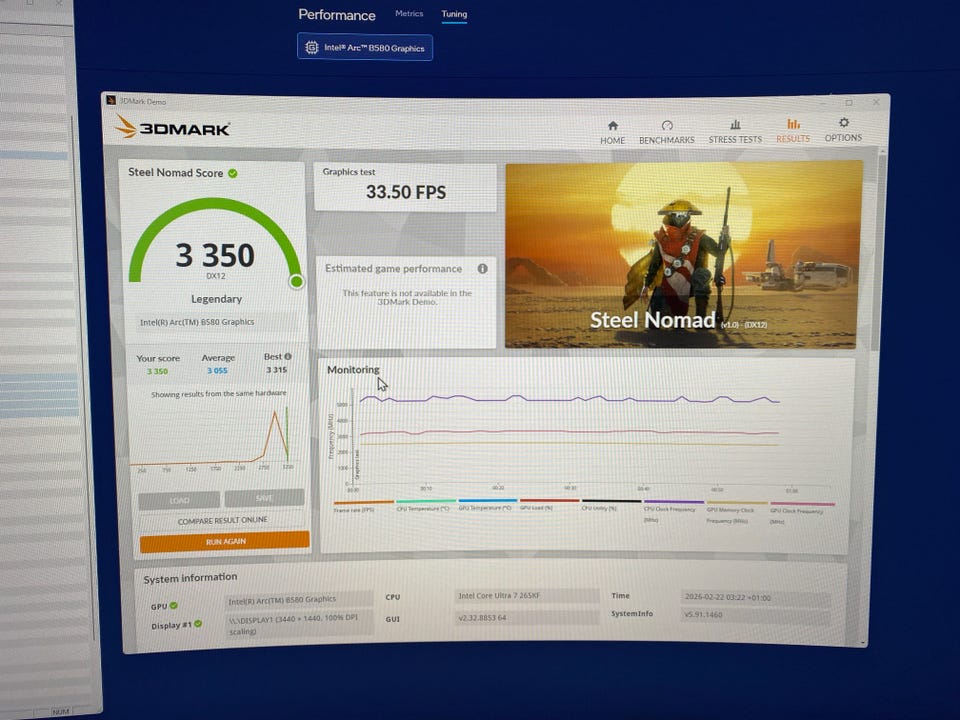Screen dimensions: 960x720
Task: Select the Intel Arc B580 Graphics device button
Action: tap(365, 47)
